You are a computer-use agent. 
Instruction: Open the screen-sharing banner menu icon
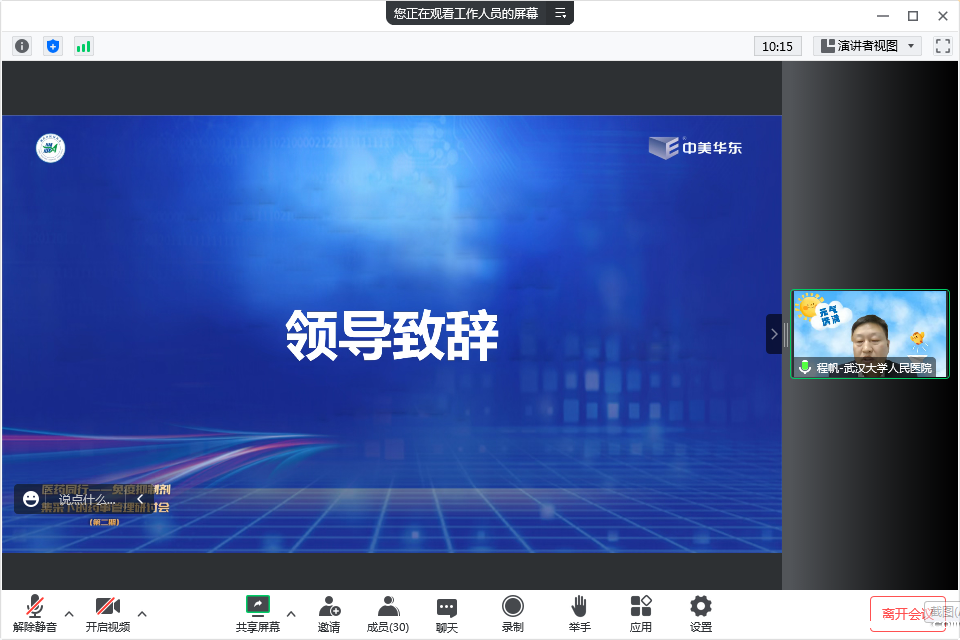coord(561,13)
